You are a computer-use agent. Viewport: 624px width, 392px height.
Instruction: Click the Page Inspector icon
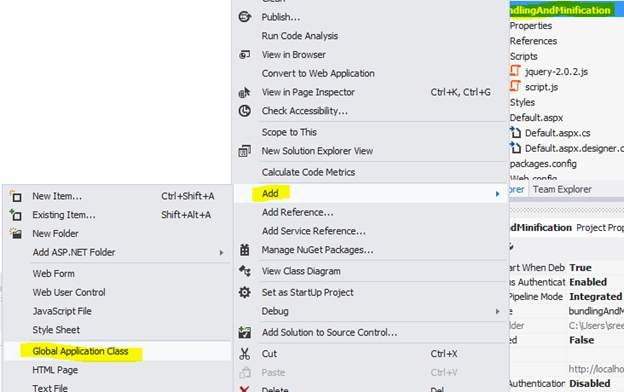tap(244, 92)
